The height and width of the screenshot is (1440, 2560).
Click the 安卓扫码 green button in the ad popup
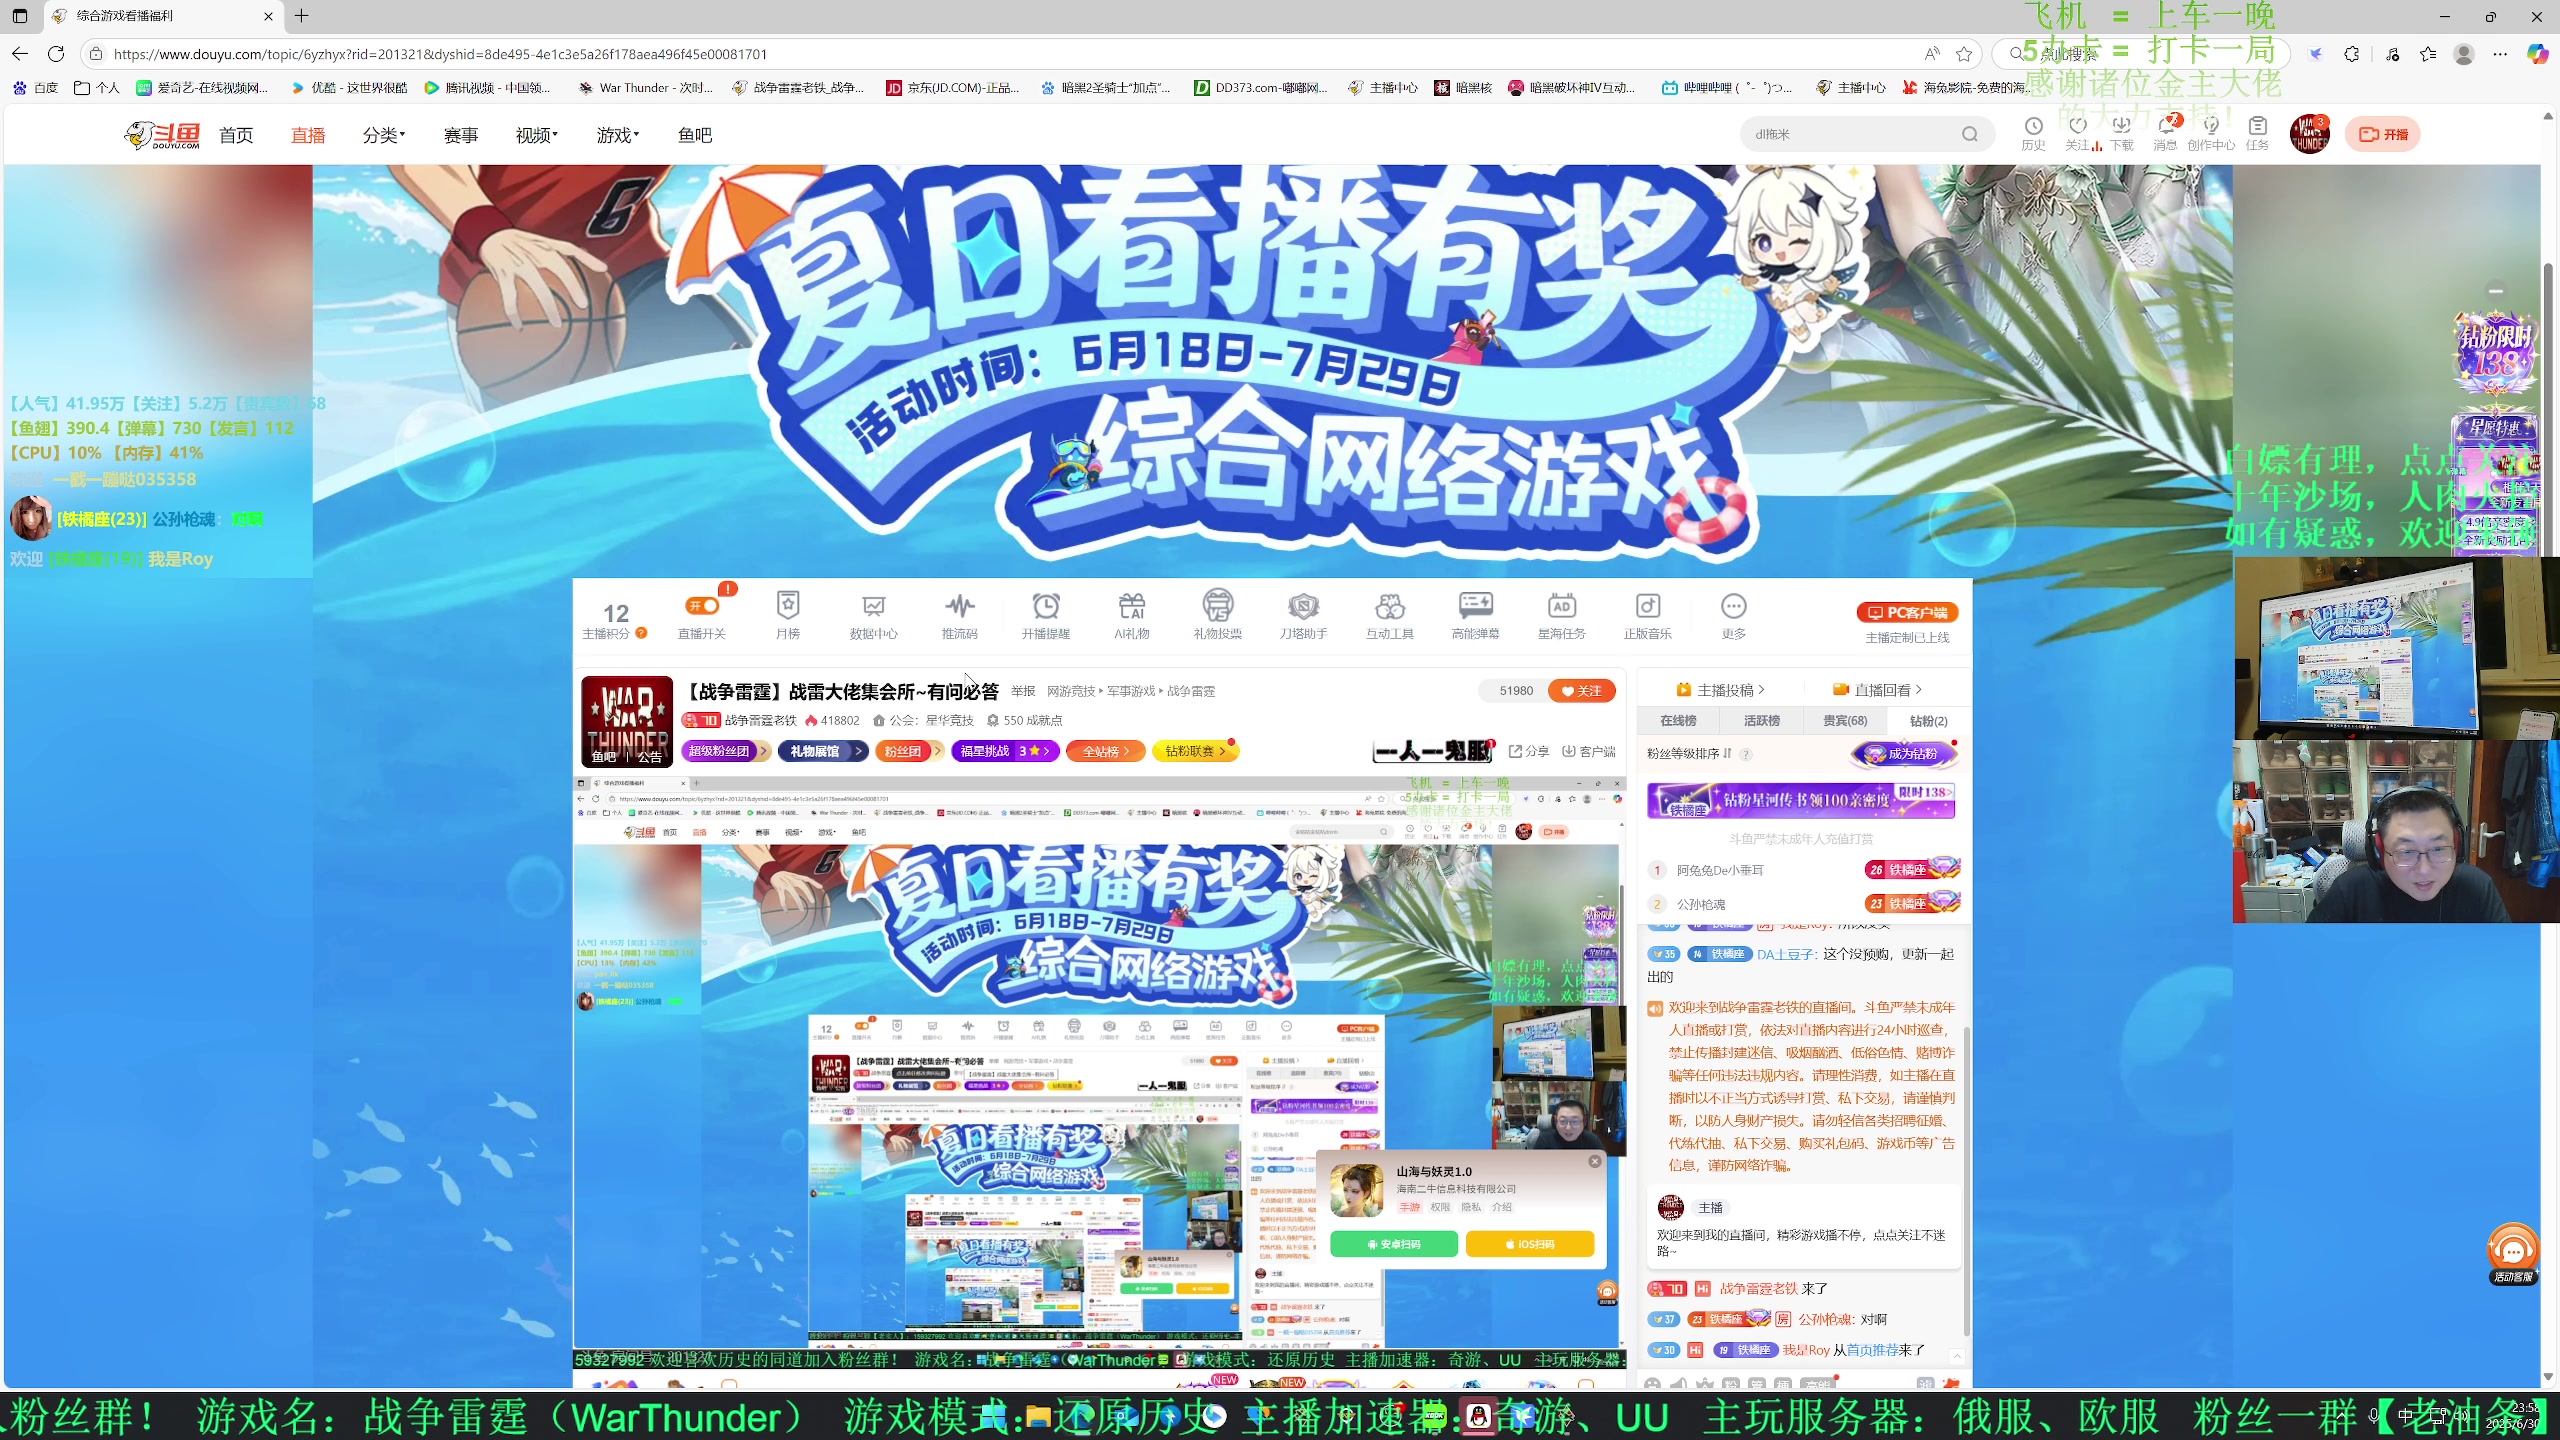[x=1393, y=1244]
